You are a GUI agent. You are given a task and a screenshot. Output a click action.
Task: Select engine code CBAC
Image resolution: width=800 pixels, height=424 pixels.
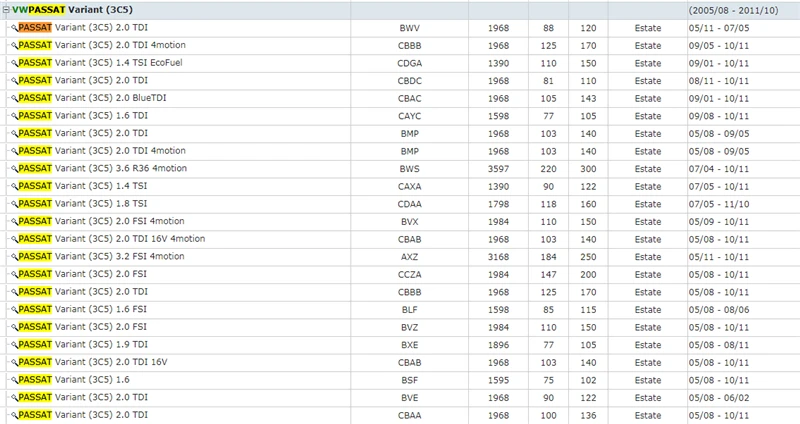tap(410, 98)
